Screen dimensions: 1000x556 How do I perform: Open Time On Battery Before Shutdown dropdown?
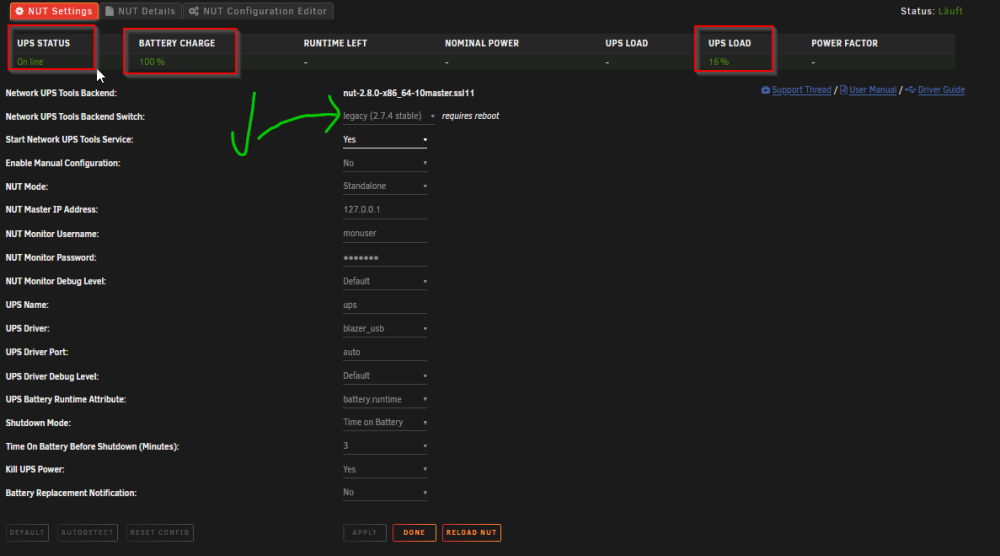[x=385, y=446]
